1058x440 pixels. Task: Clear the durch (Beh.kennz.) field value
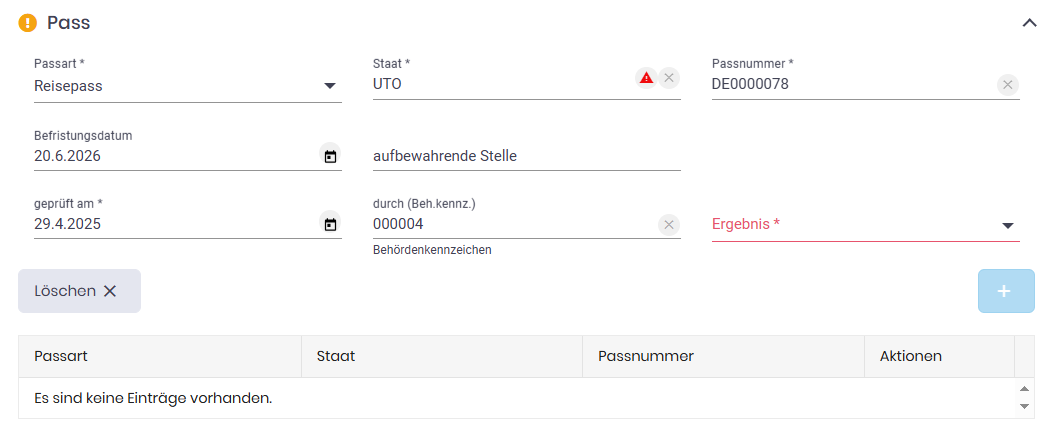(669, 225)
